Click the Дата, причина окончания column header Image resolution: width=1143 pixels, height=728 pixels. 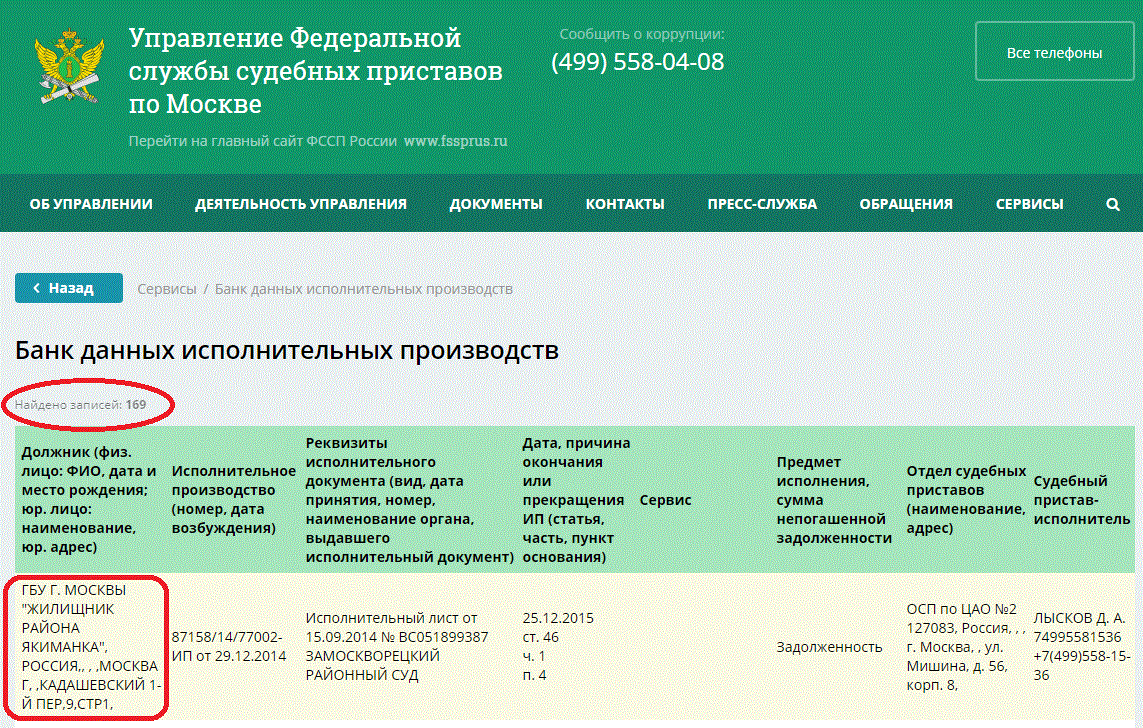pyautogui.click(x=576, y=499)
